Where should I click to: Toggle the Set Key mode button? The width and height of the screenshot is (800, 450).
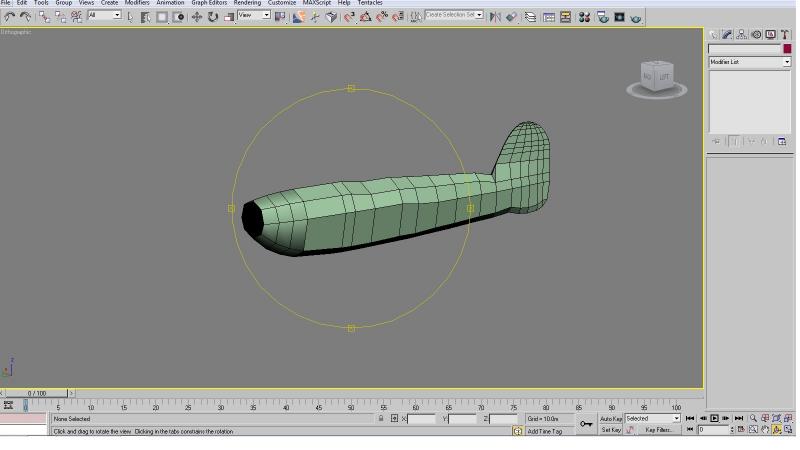coord(611,430)
